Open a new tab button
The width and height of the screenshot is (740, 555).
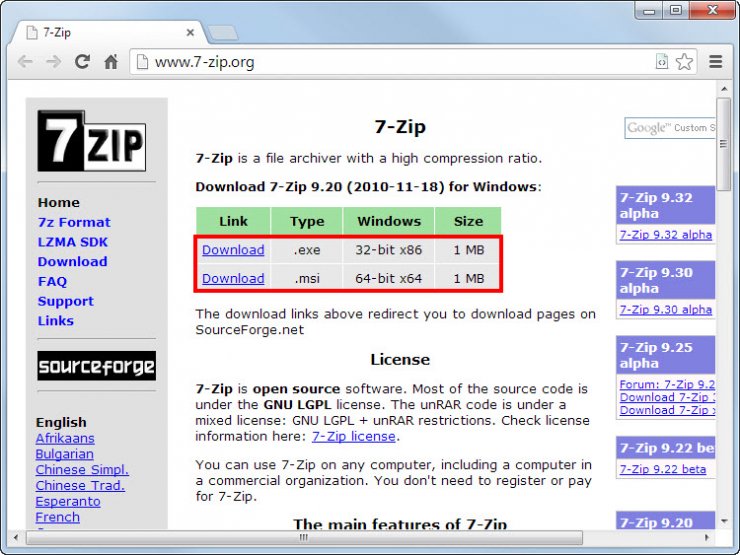tap(223, 33)
